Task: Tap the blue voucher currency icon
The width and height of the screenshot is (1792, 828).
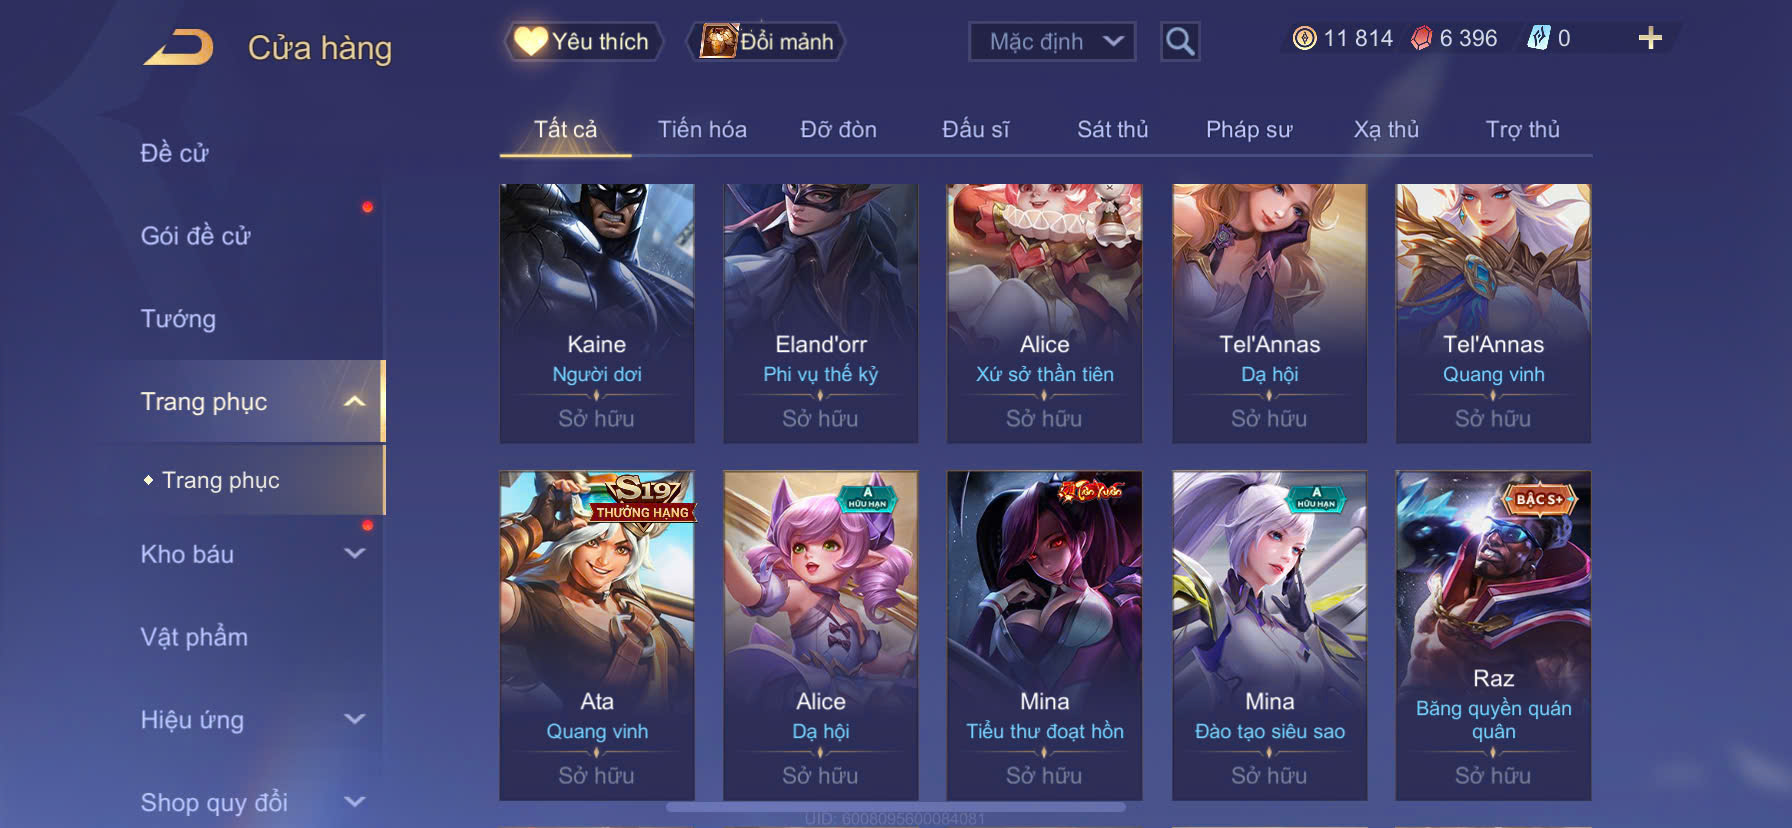Action: [1538, 38]
